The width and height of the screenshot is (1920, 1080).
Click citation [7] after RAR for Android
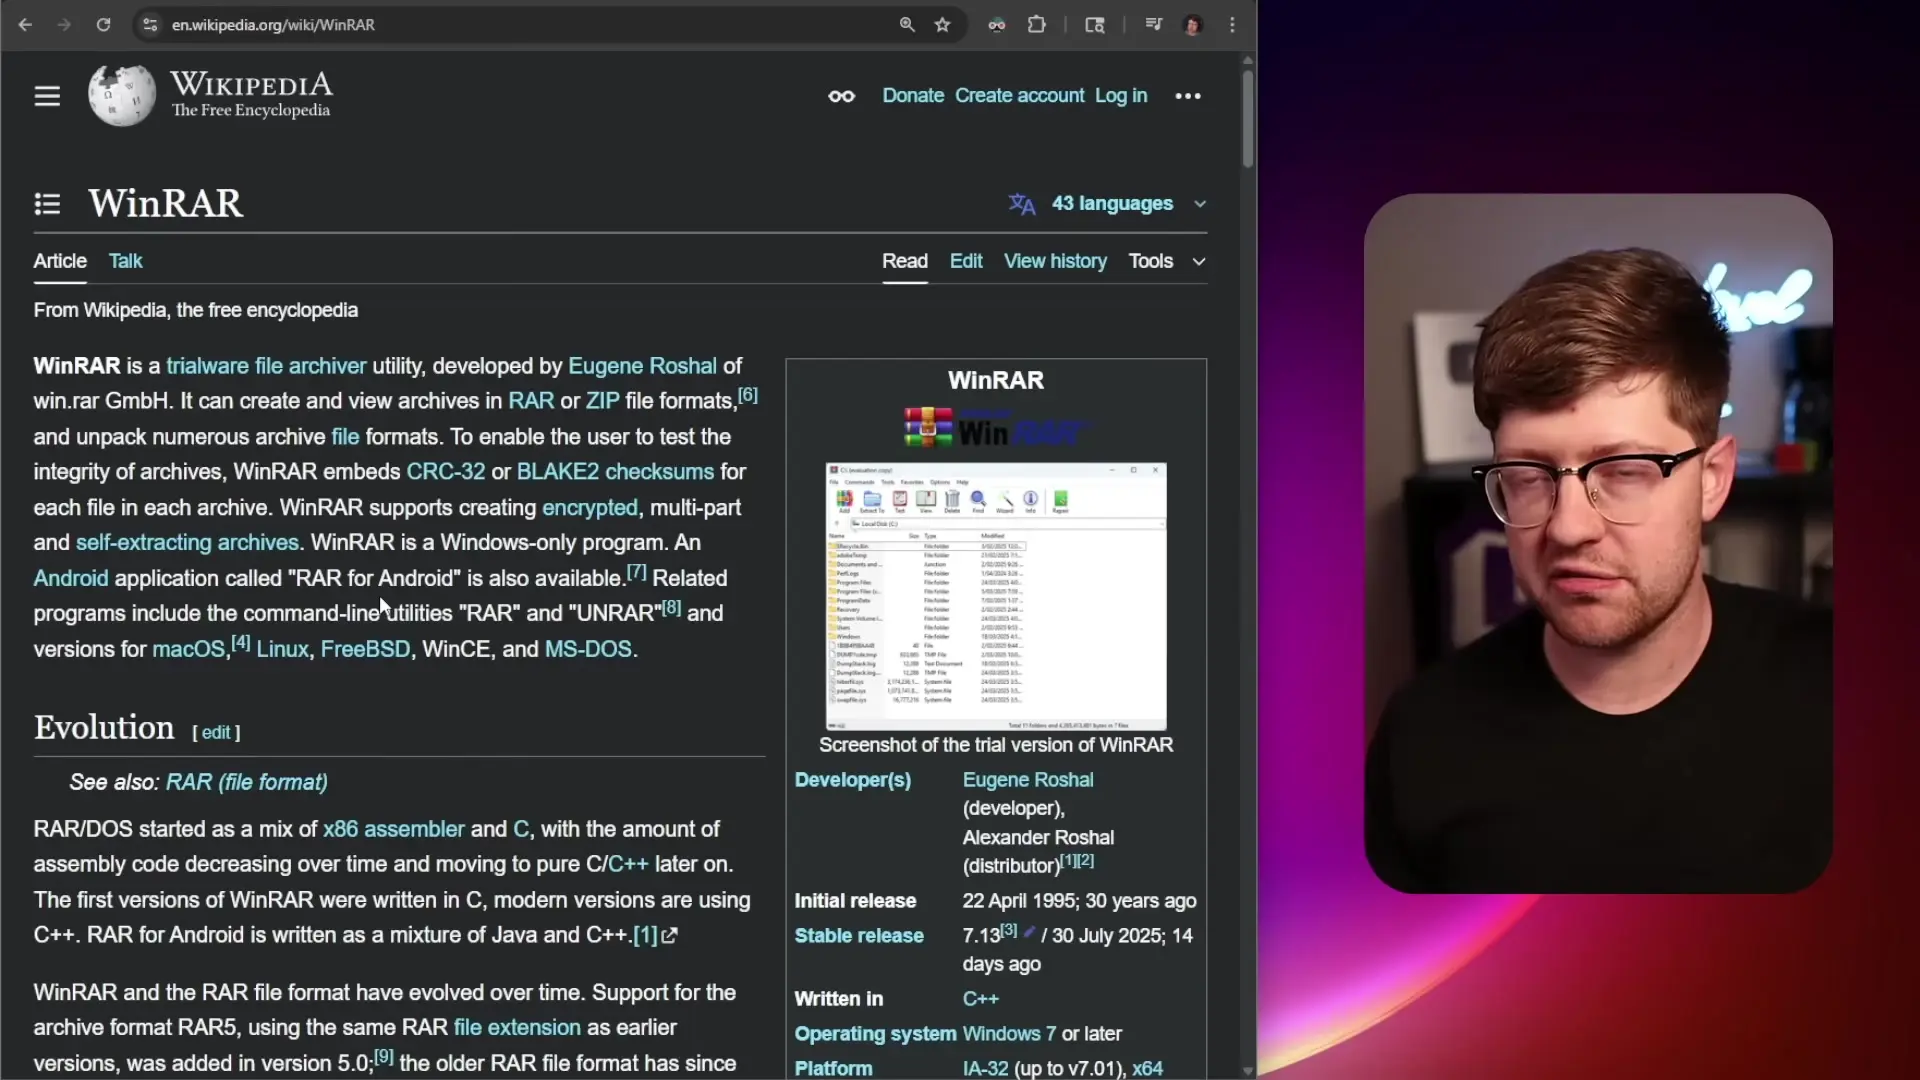(637, 573)
